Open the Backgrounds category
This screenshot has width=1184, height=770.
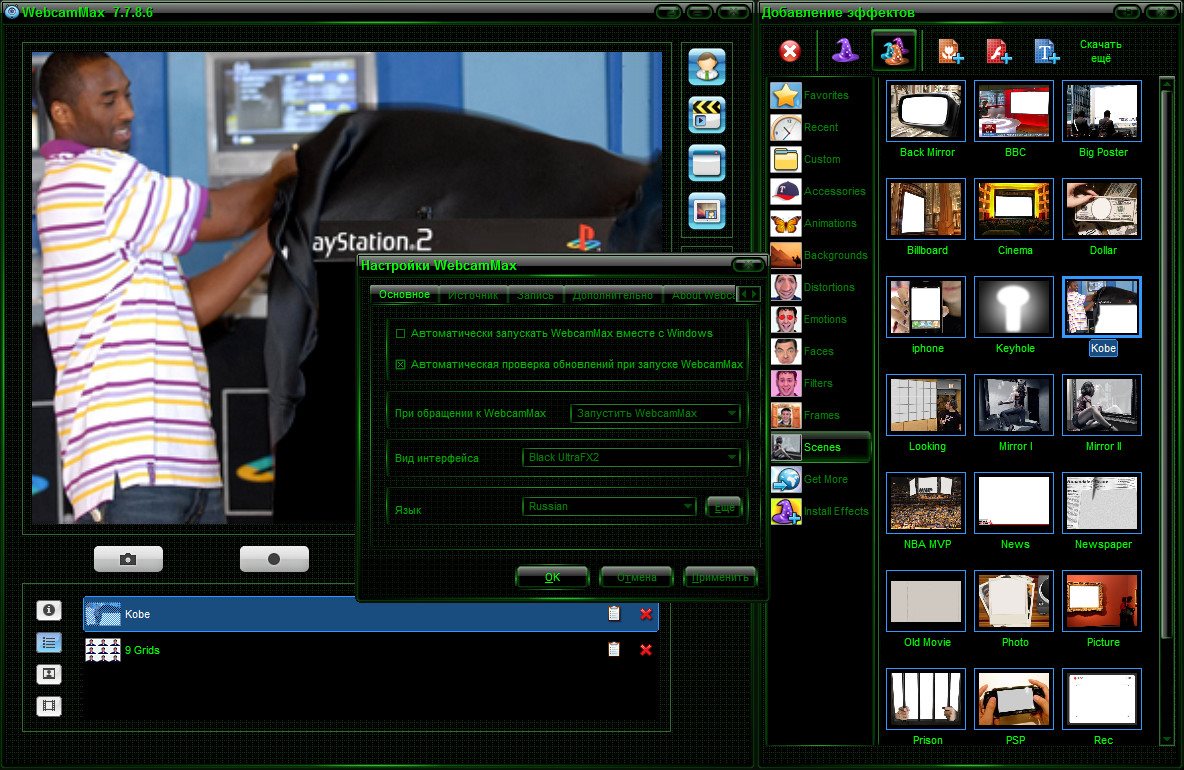point(819,255)
